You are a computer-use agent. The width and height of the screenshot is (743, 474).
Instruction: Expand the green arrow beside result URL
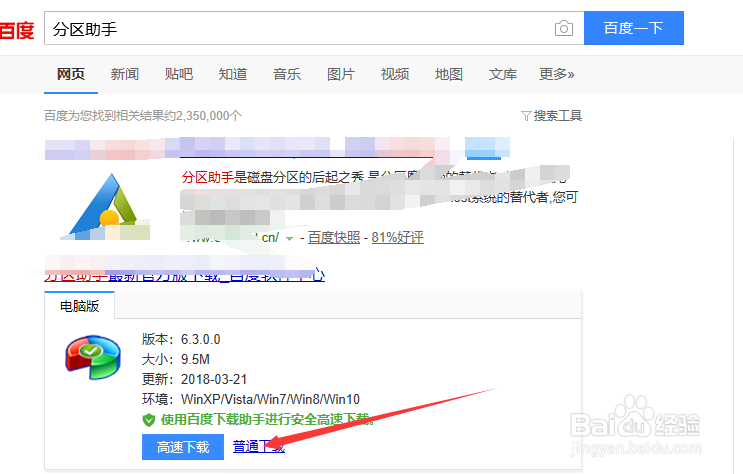tap(289, 238)
